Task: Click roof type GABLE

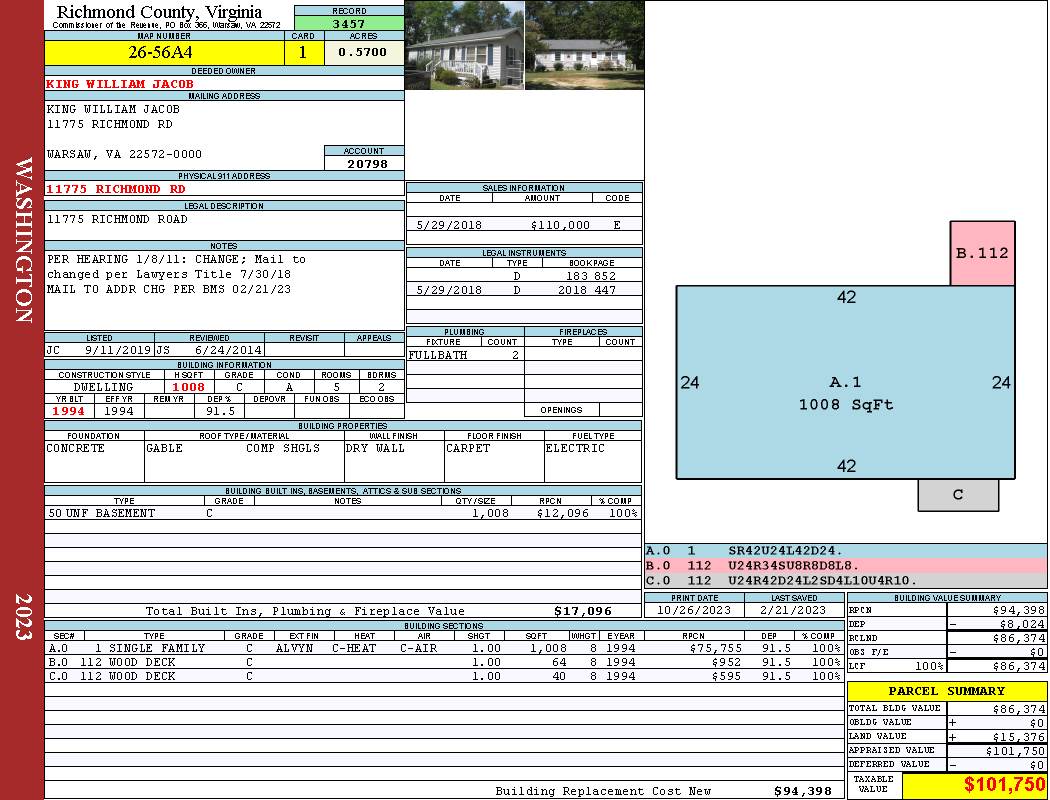Action: (x=164, y=448)
